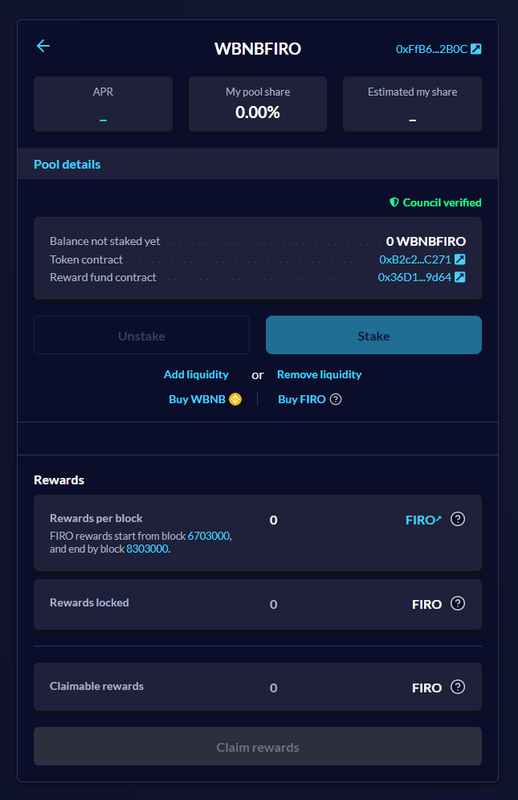Viewport: 518px width, 800px height.
Task: Go back with the left arrow icon
Action: point(43,46)
